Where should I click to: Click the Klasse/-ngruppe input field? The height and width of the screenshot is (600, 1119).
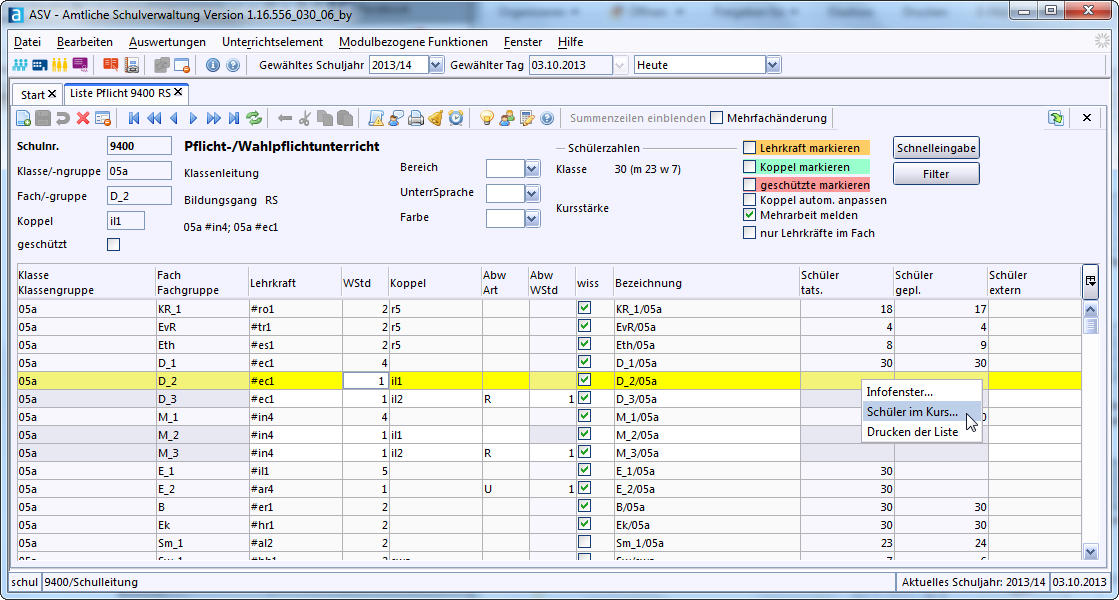[x=139, y=171]
